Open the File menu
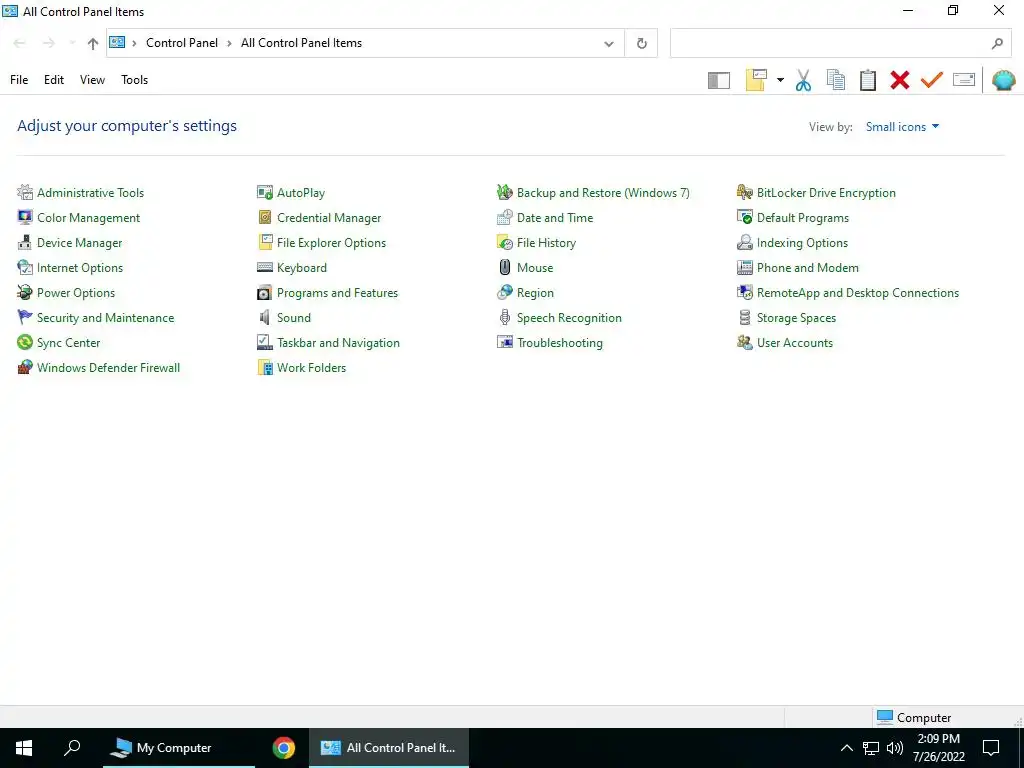This screenshot has height=768, width=1024. pyautogui.click(x=19, y=80)
